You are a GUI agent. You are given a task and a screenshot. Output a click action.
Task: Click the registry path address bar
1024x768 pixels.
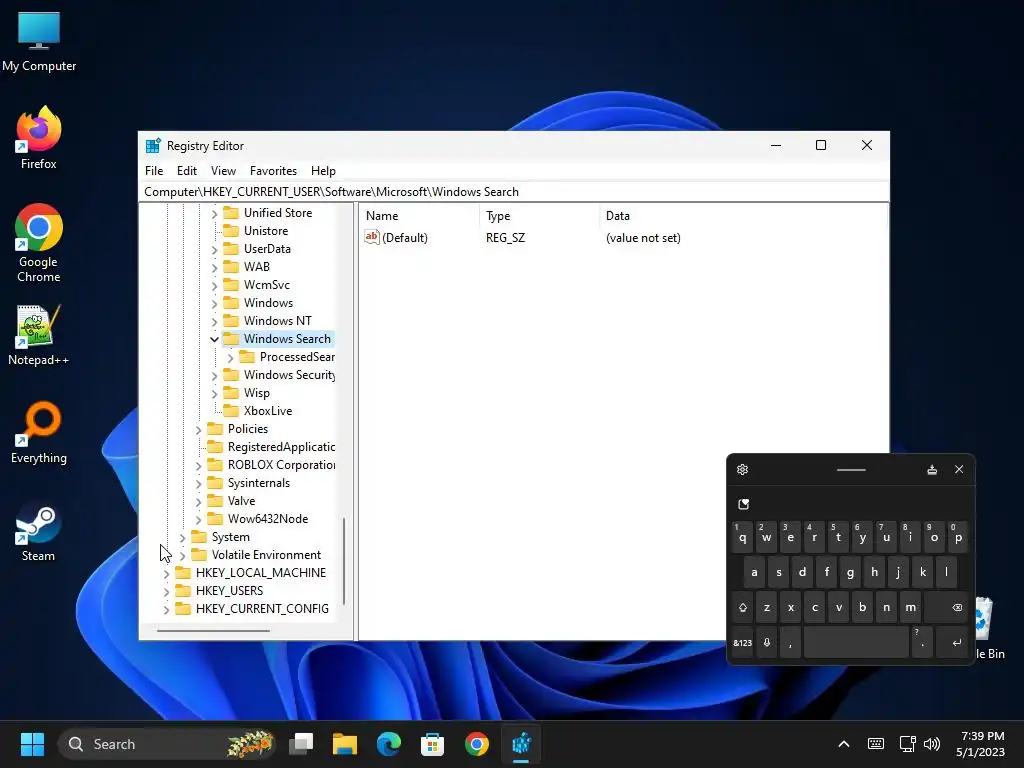tap(514, 191)
